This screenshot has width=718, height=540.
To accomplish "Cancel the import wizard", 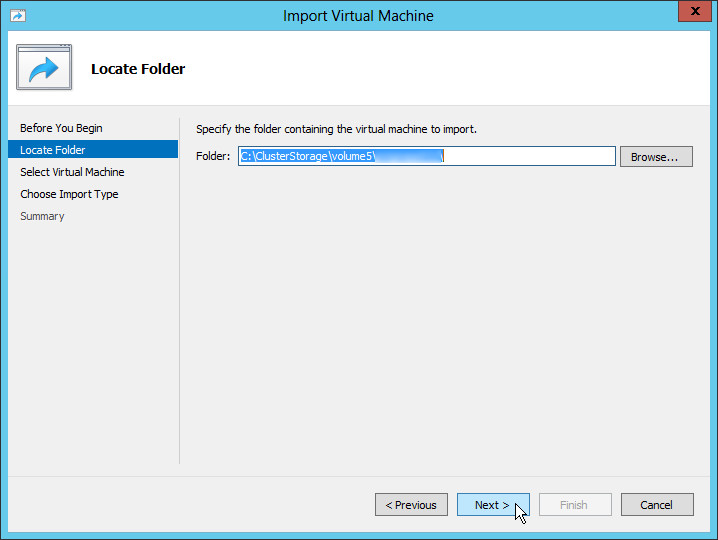I will pyautogui.click(x=656, y=505).
